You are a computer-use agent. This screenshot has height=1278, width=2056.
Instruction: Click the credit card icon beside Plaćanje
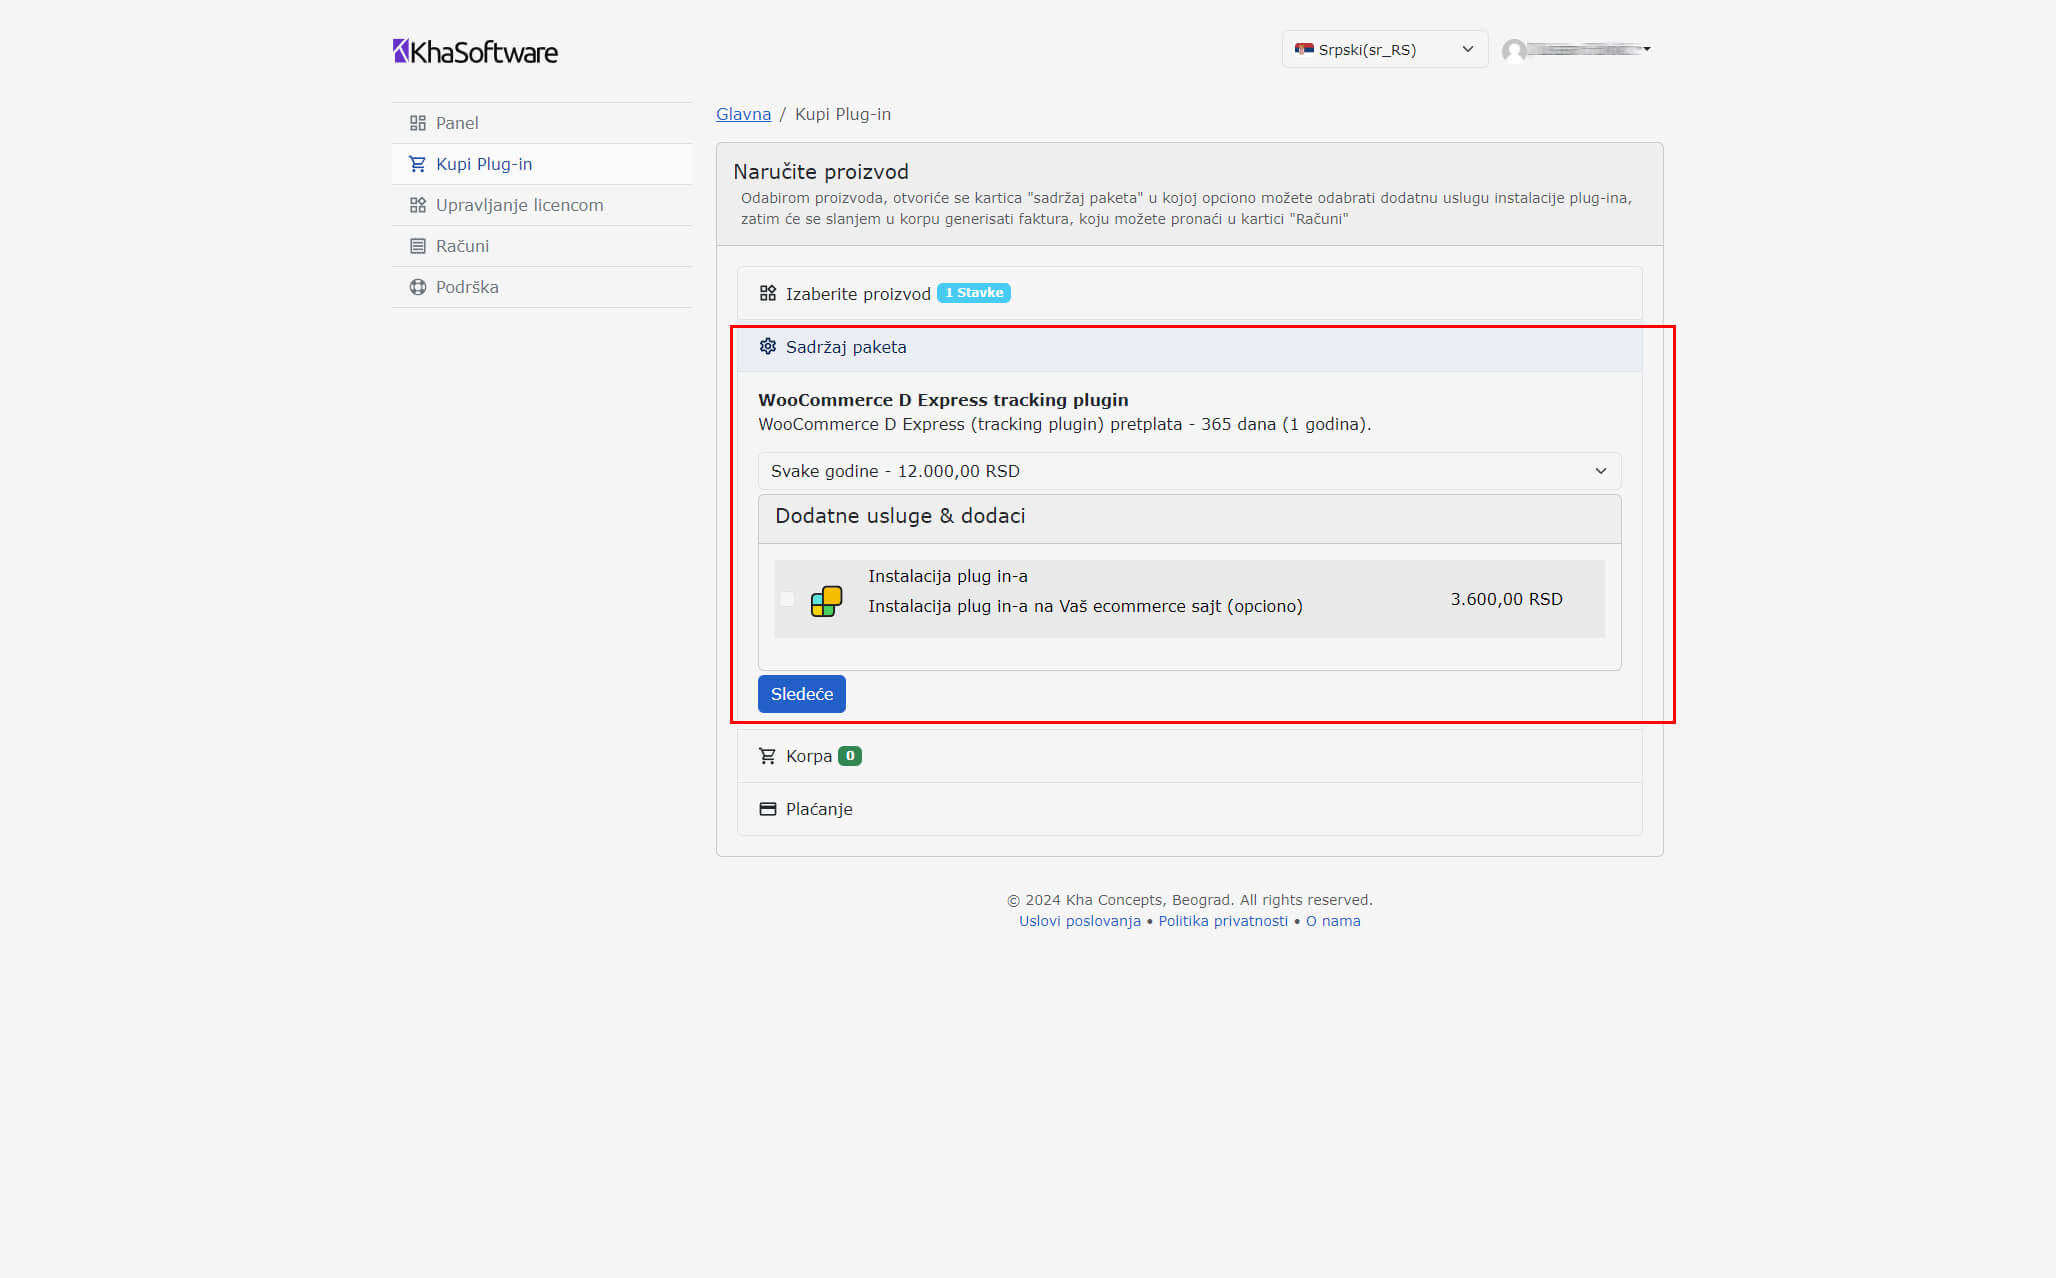point(768,809)
